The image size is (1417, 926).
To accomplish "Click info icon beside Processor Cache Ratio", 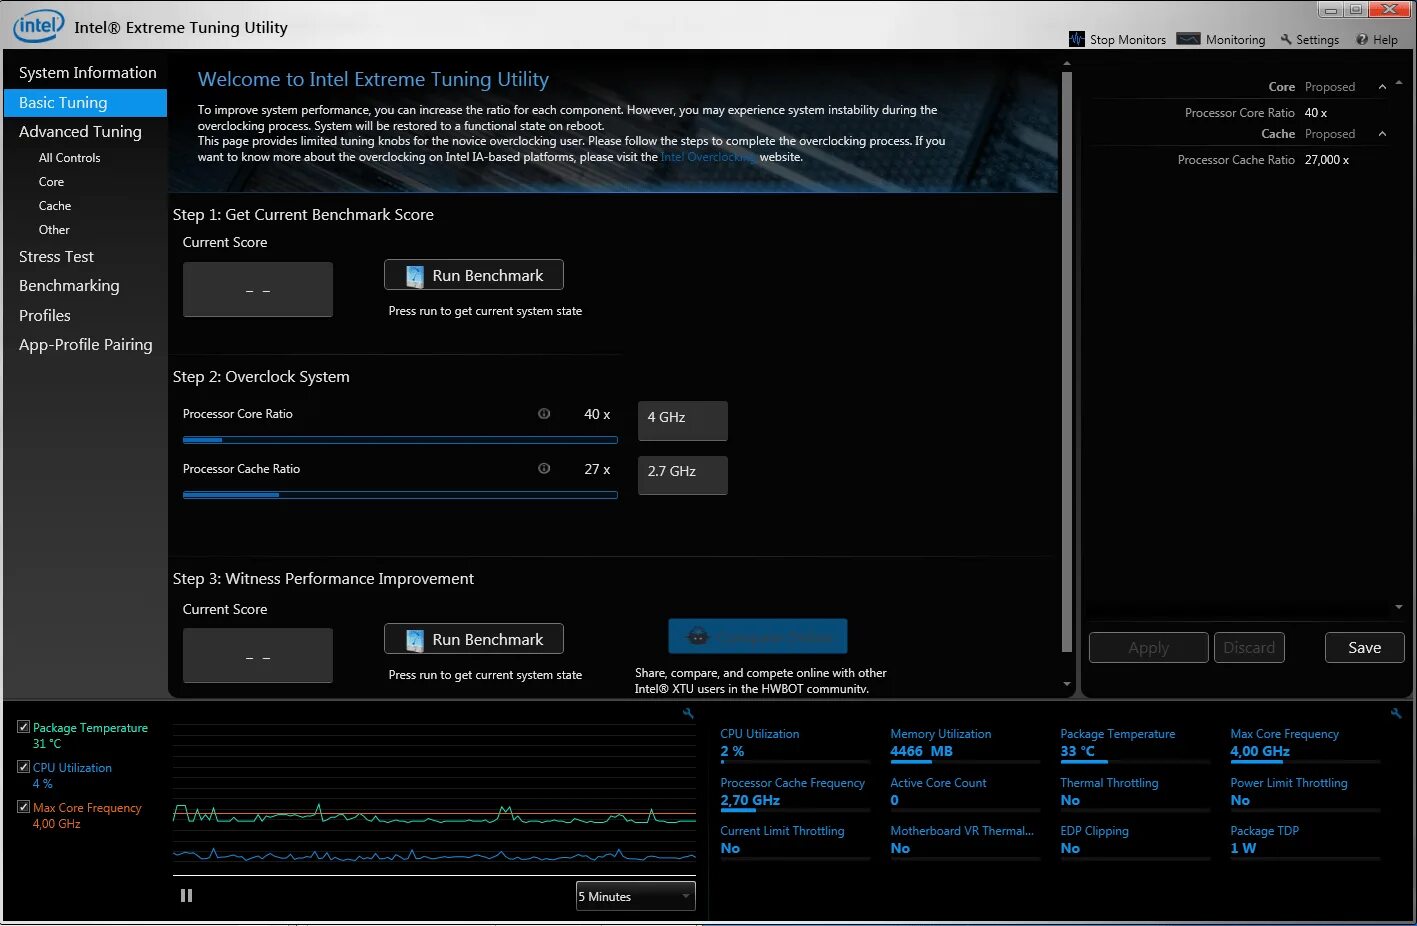I will click(544, 468).
